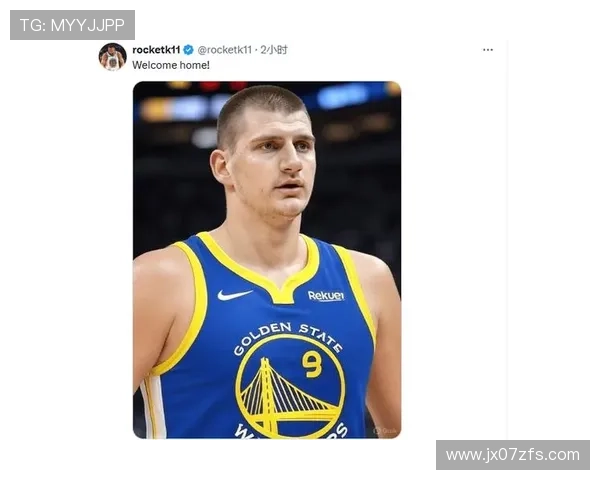Click the Rakuten sponsor patch on jersey

[326, 296]
